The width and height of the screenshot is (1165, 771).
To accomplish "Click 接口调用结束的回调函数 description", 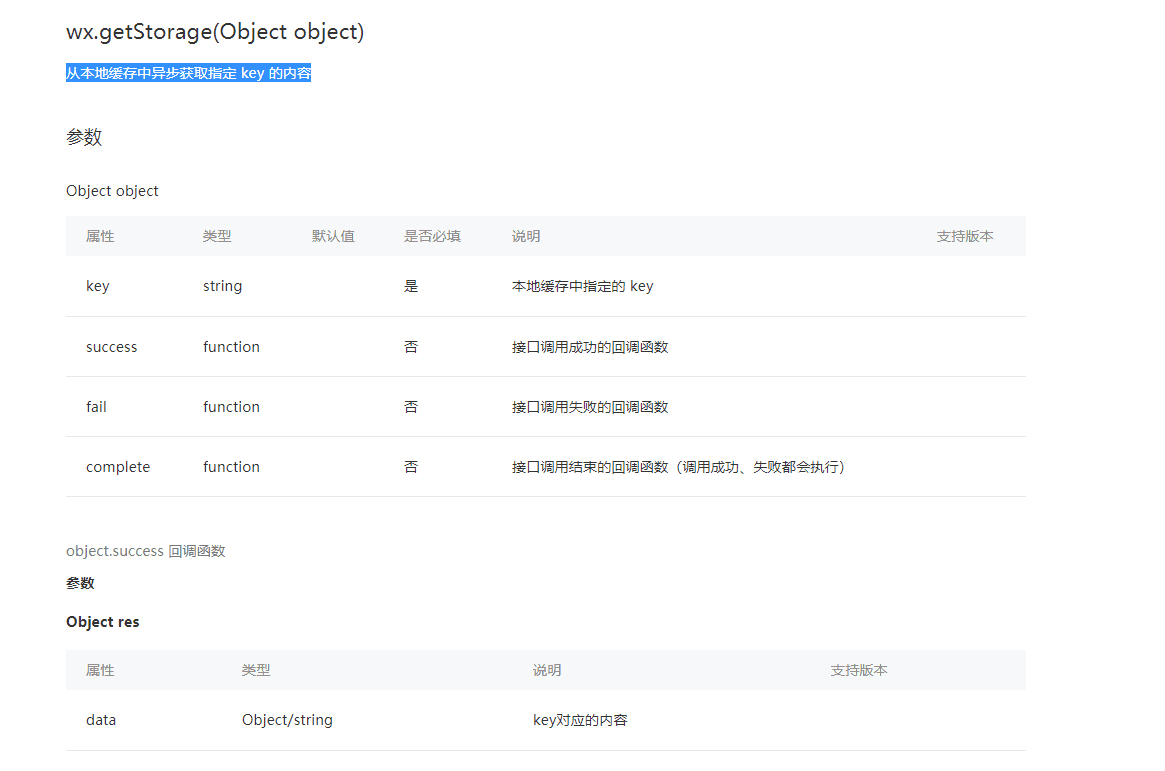I will (x=678, y=467).
